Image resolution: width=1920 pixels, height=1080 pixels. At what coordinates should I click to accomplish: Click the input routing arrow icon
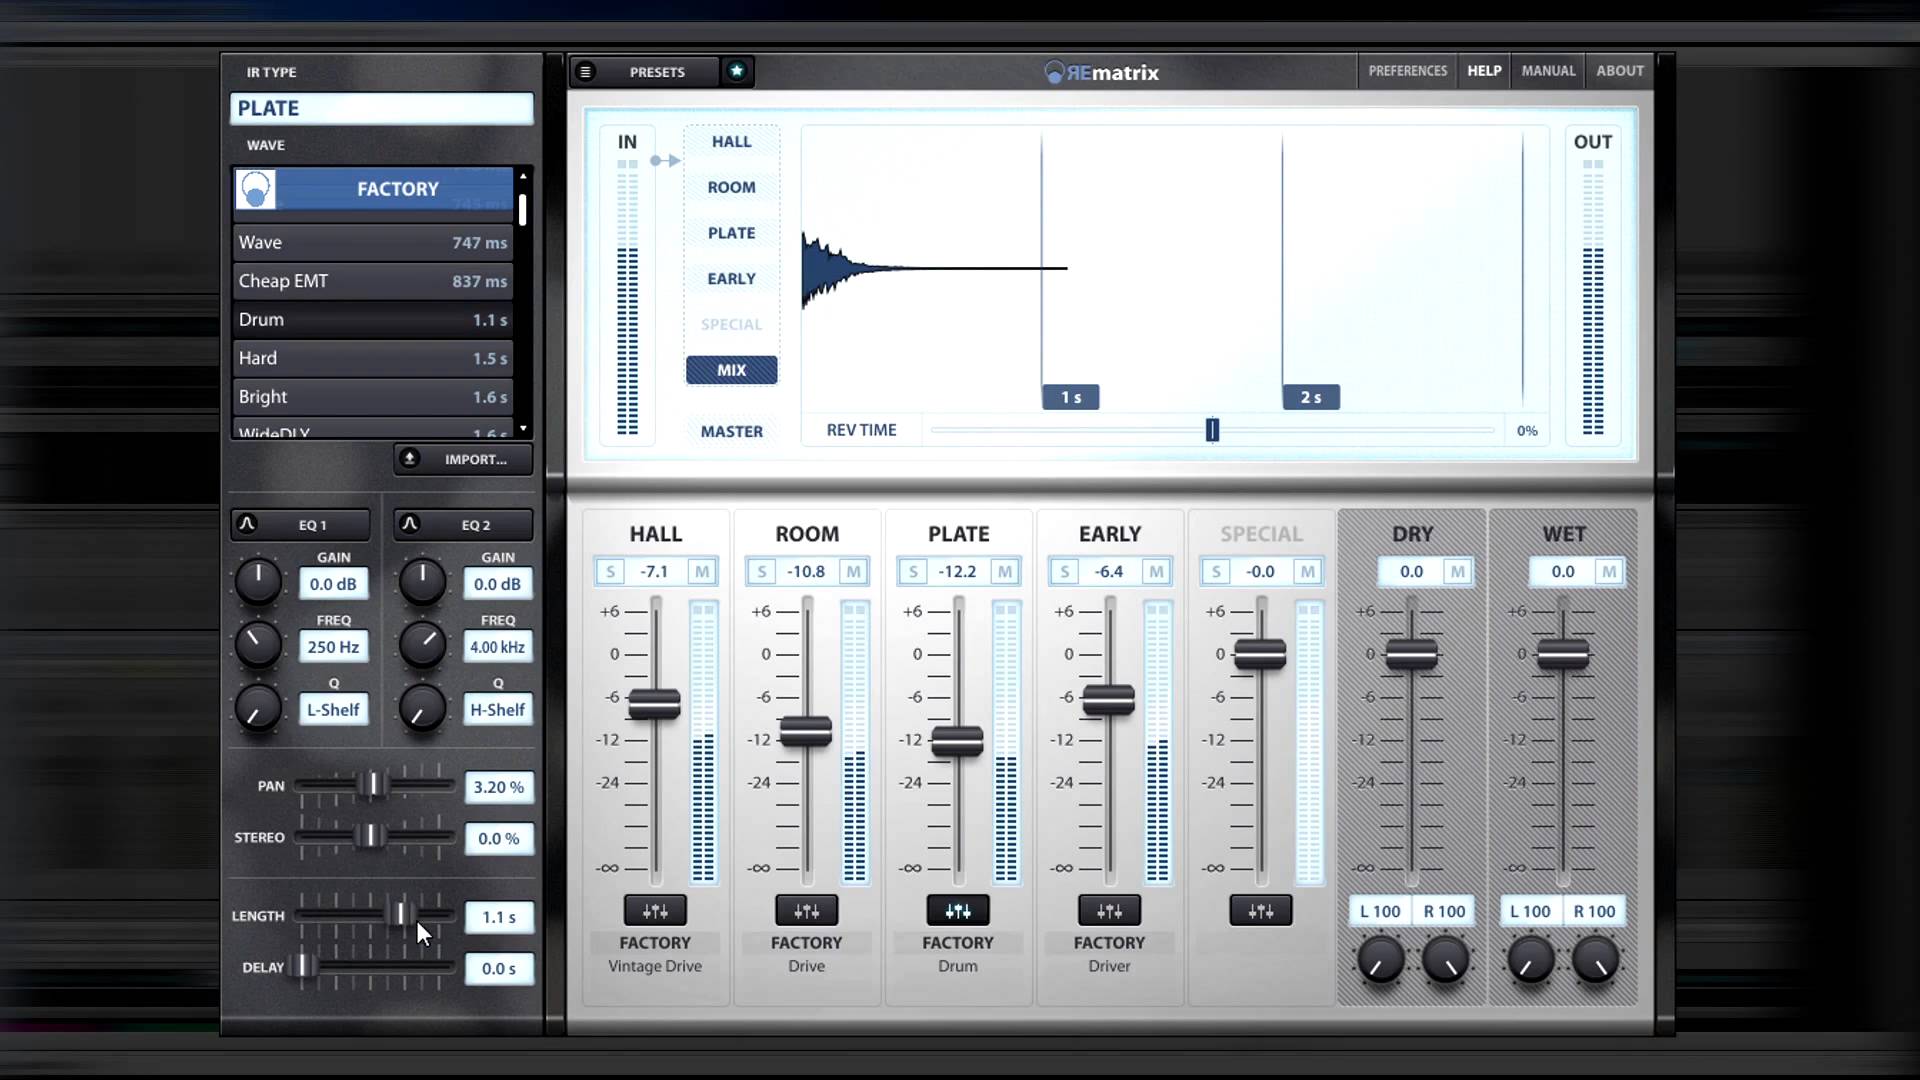[665, 160]
